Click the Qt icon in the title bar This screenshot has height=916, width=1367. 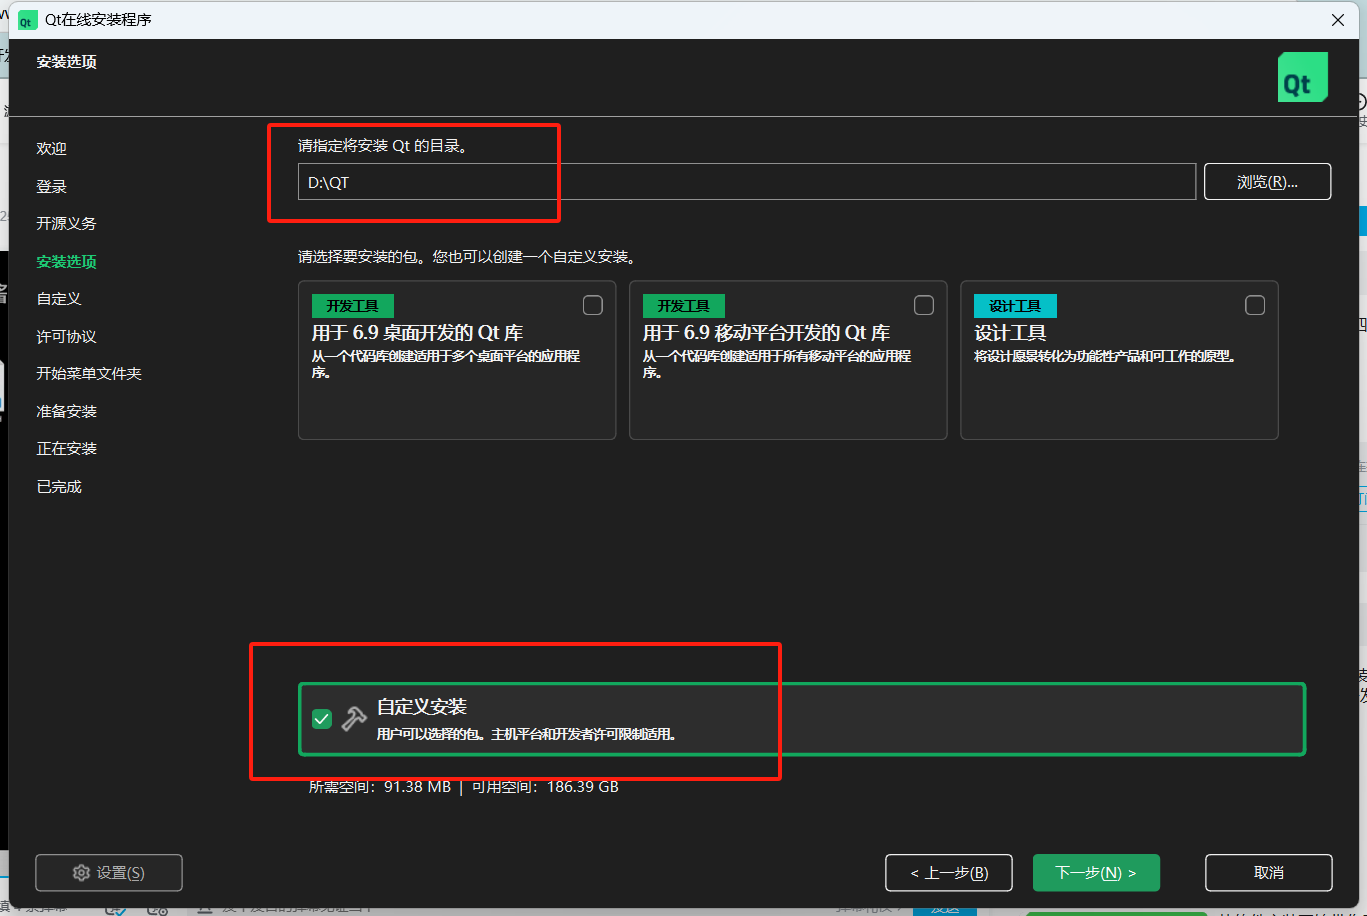coord(27,20)
